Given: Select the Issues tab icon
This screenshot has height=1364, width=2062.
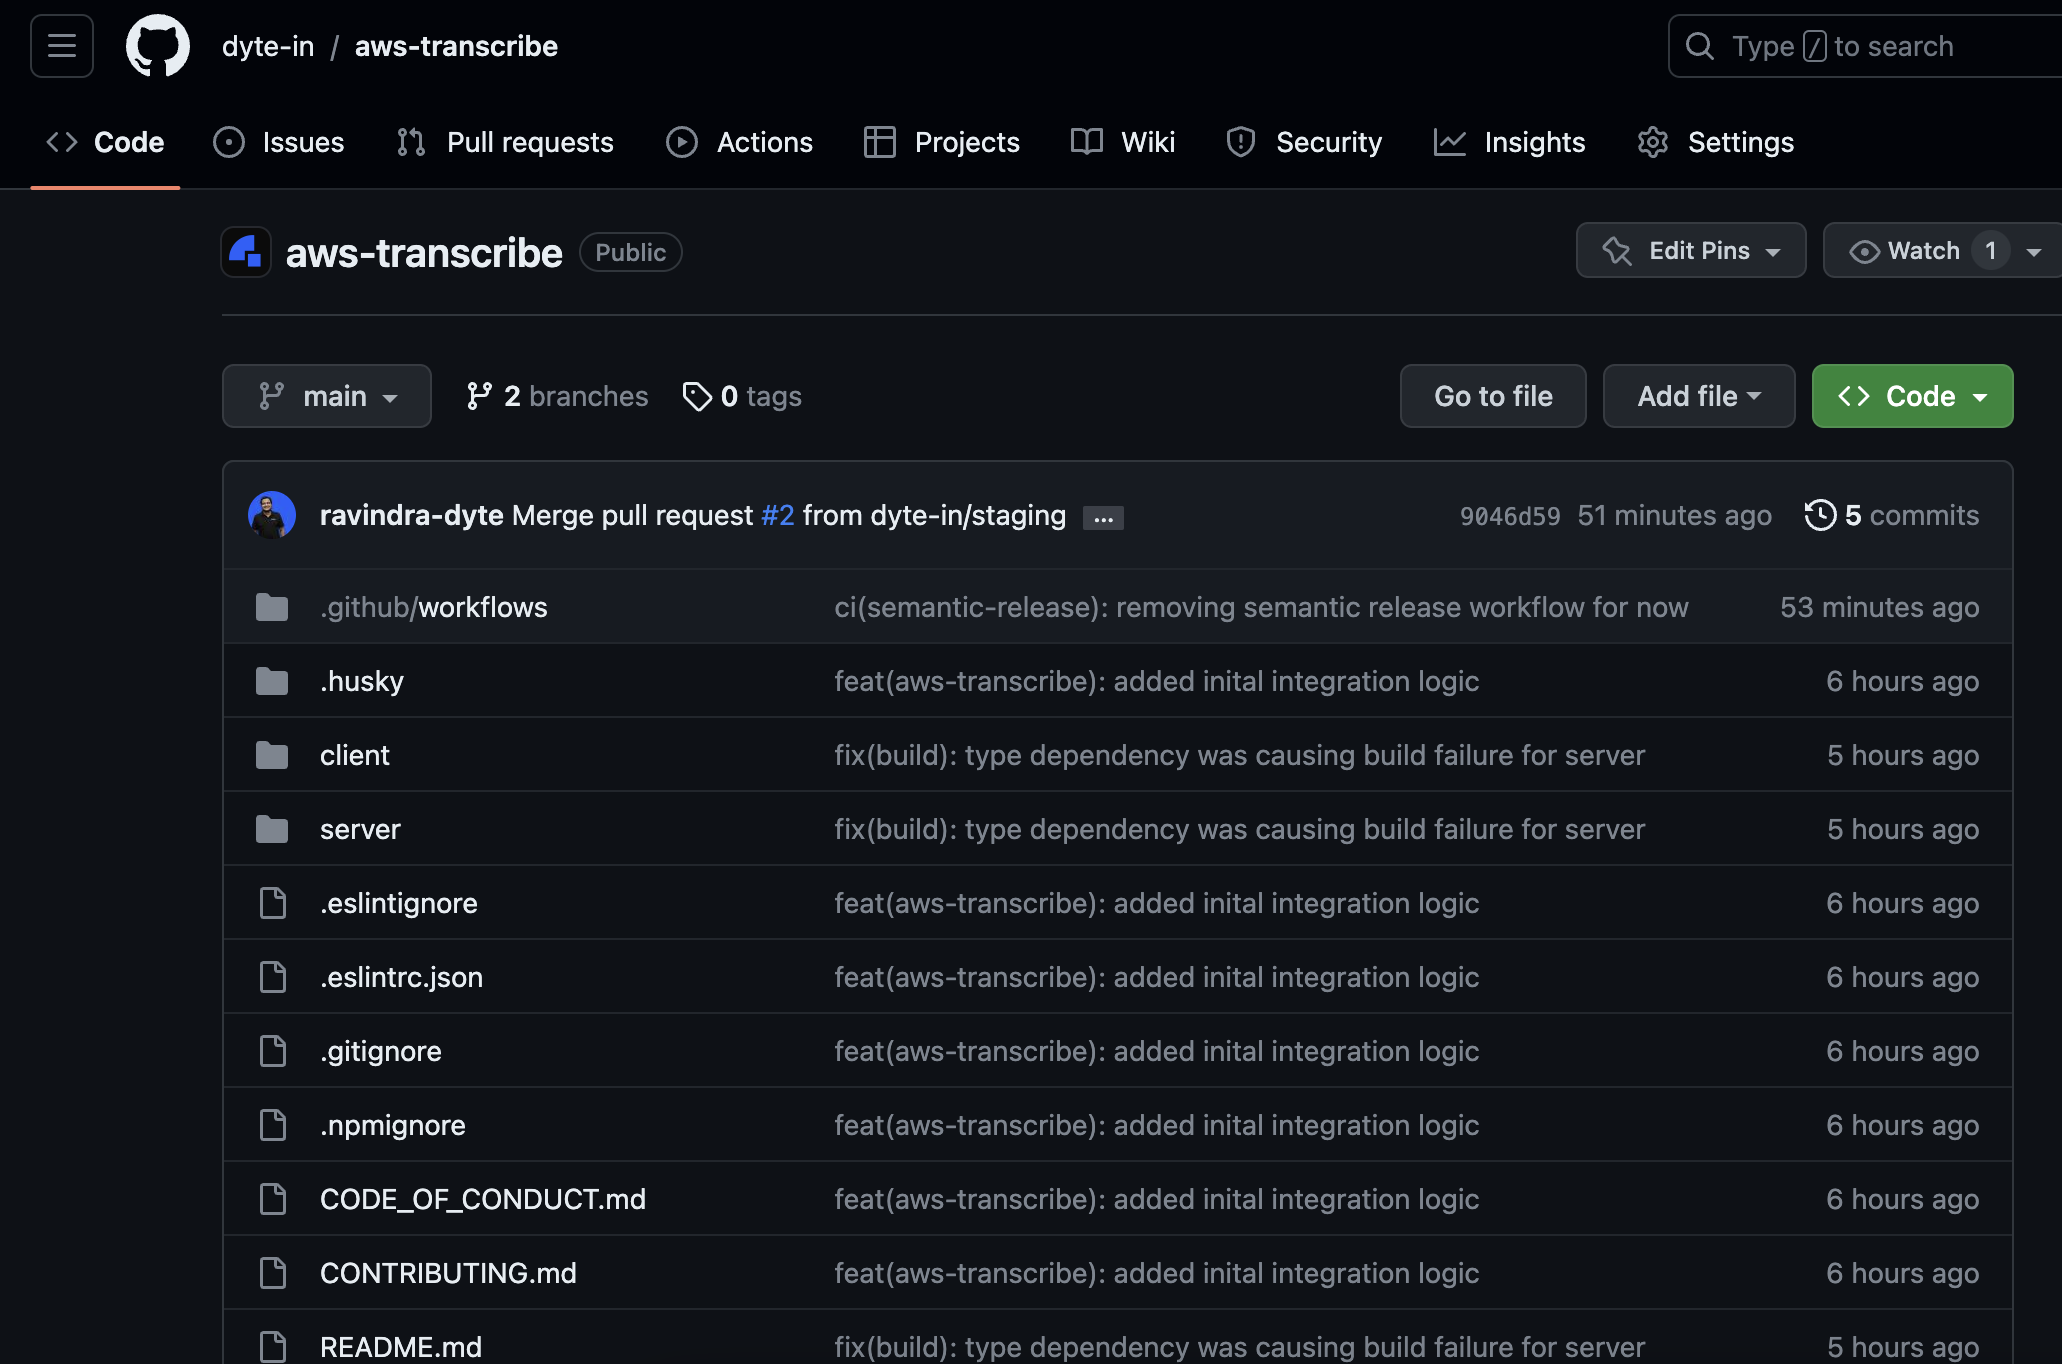Looking at the screenshot, I should point(229,142).
